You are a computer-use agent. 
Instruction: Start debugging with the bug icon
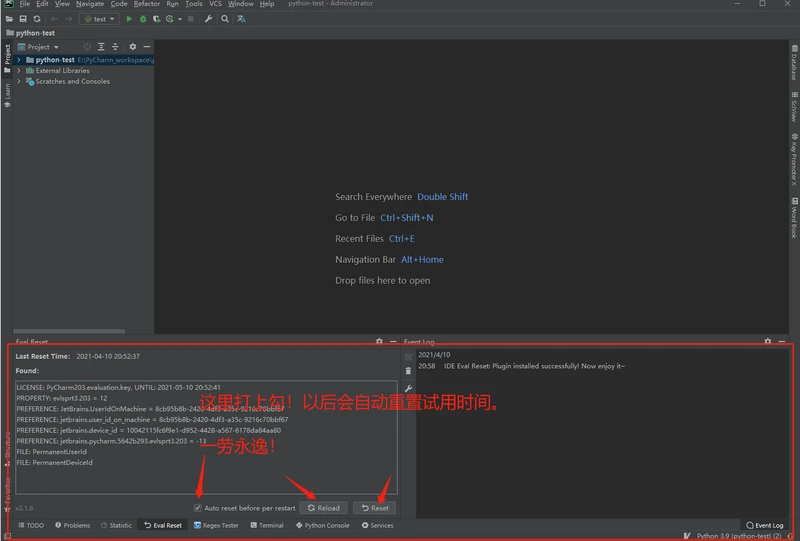[142, 19]
